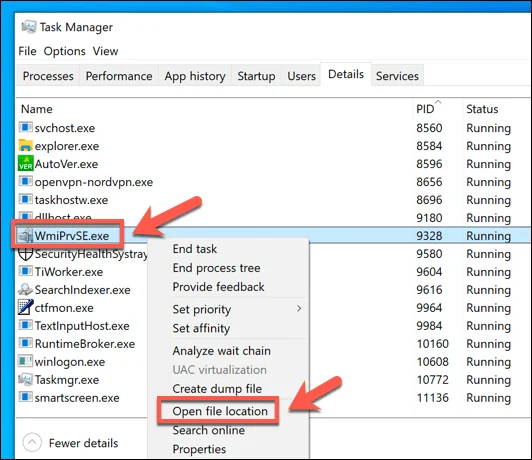Choose Open file location from context menu
This screenshot has height=460, width=532.
(220, 411)
